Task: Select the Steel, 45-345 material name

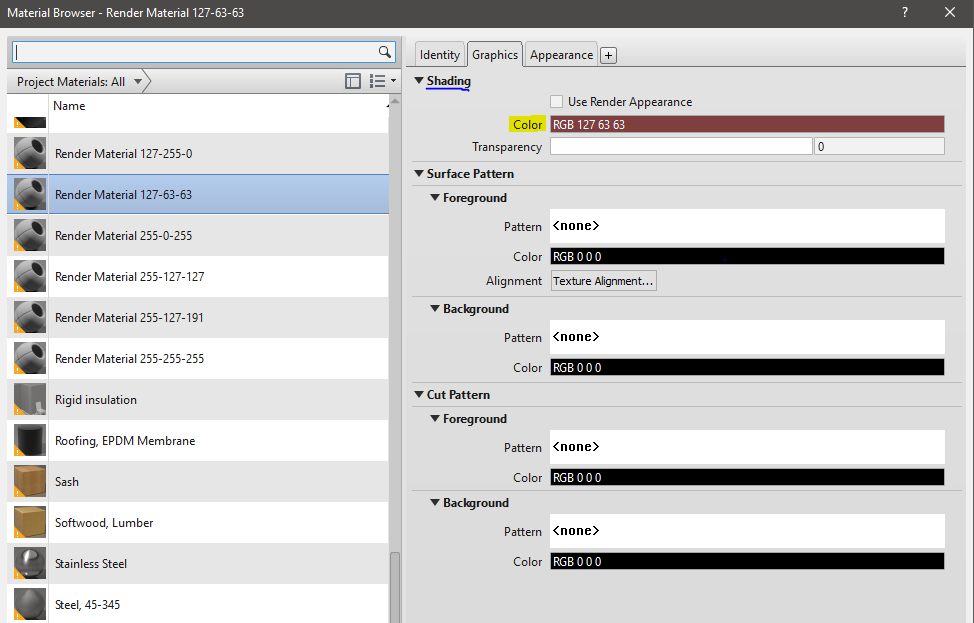Action: tap(88, 605)
